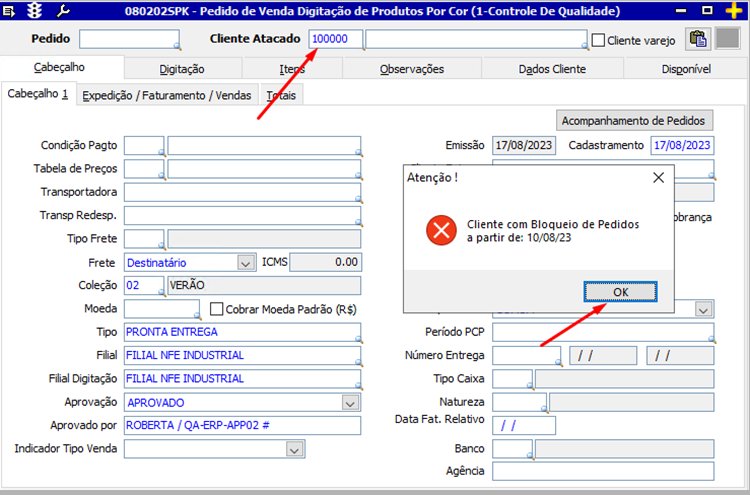Click the gray square button beside clipboard icon
The image size is (750, 495).
(x=728, y=39)
